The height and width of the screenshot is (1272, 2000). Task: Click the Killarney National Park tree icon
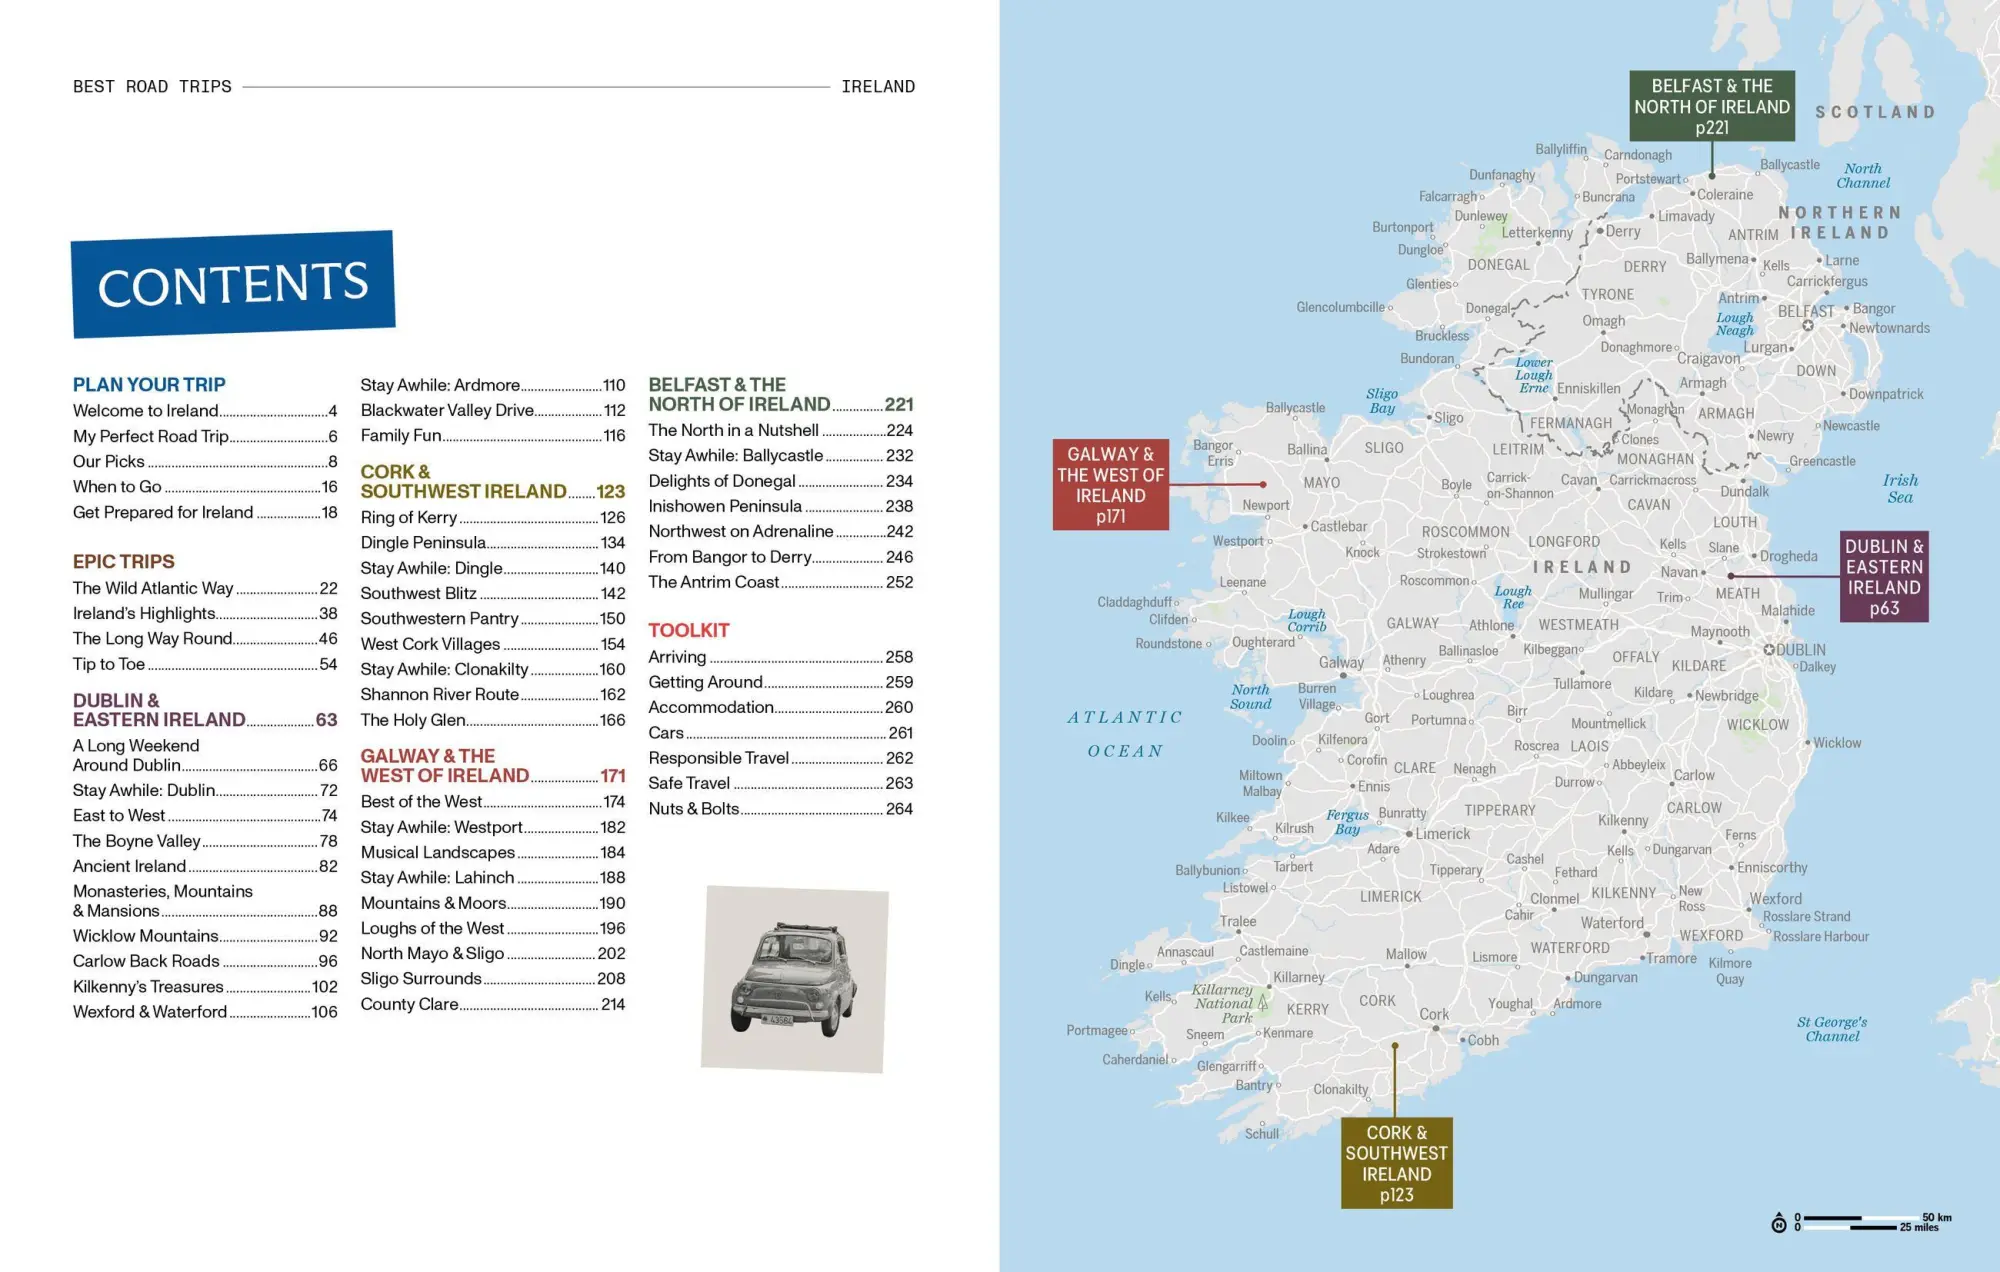coord(1263,1002)
